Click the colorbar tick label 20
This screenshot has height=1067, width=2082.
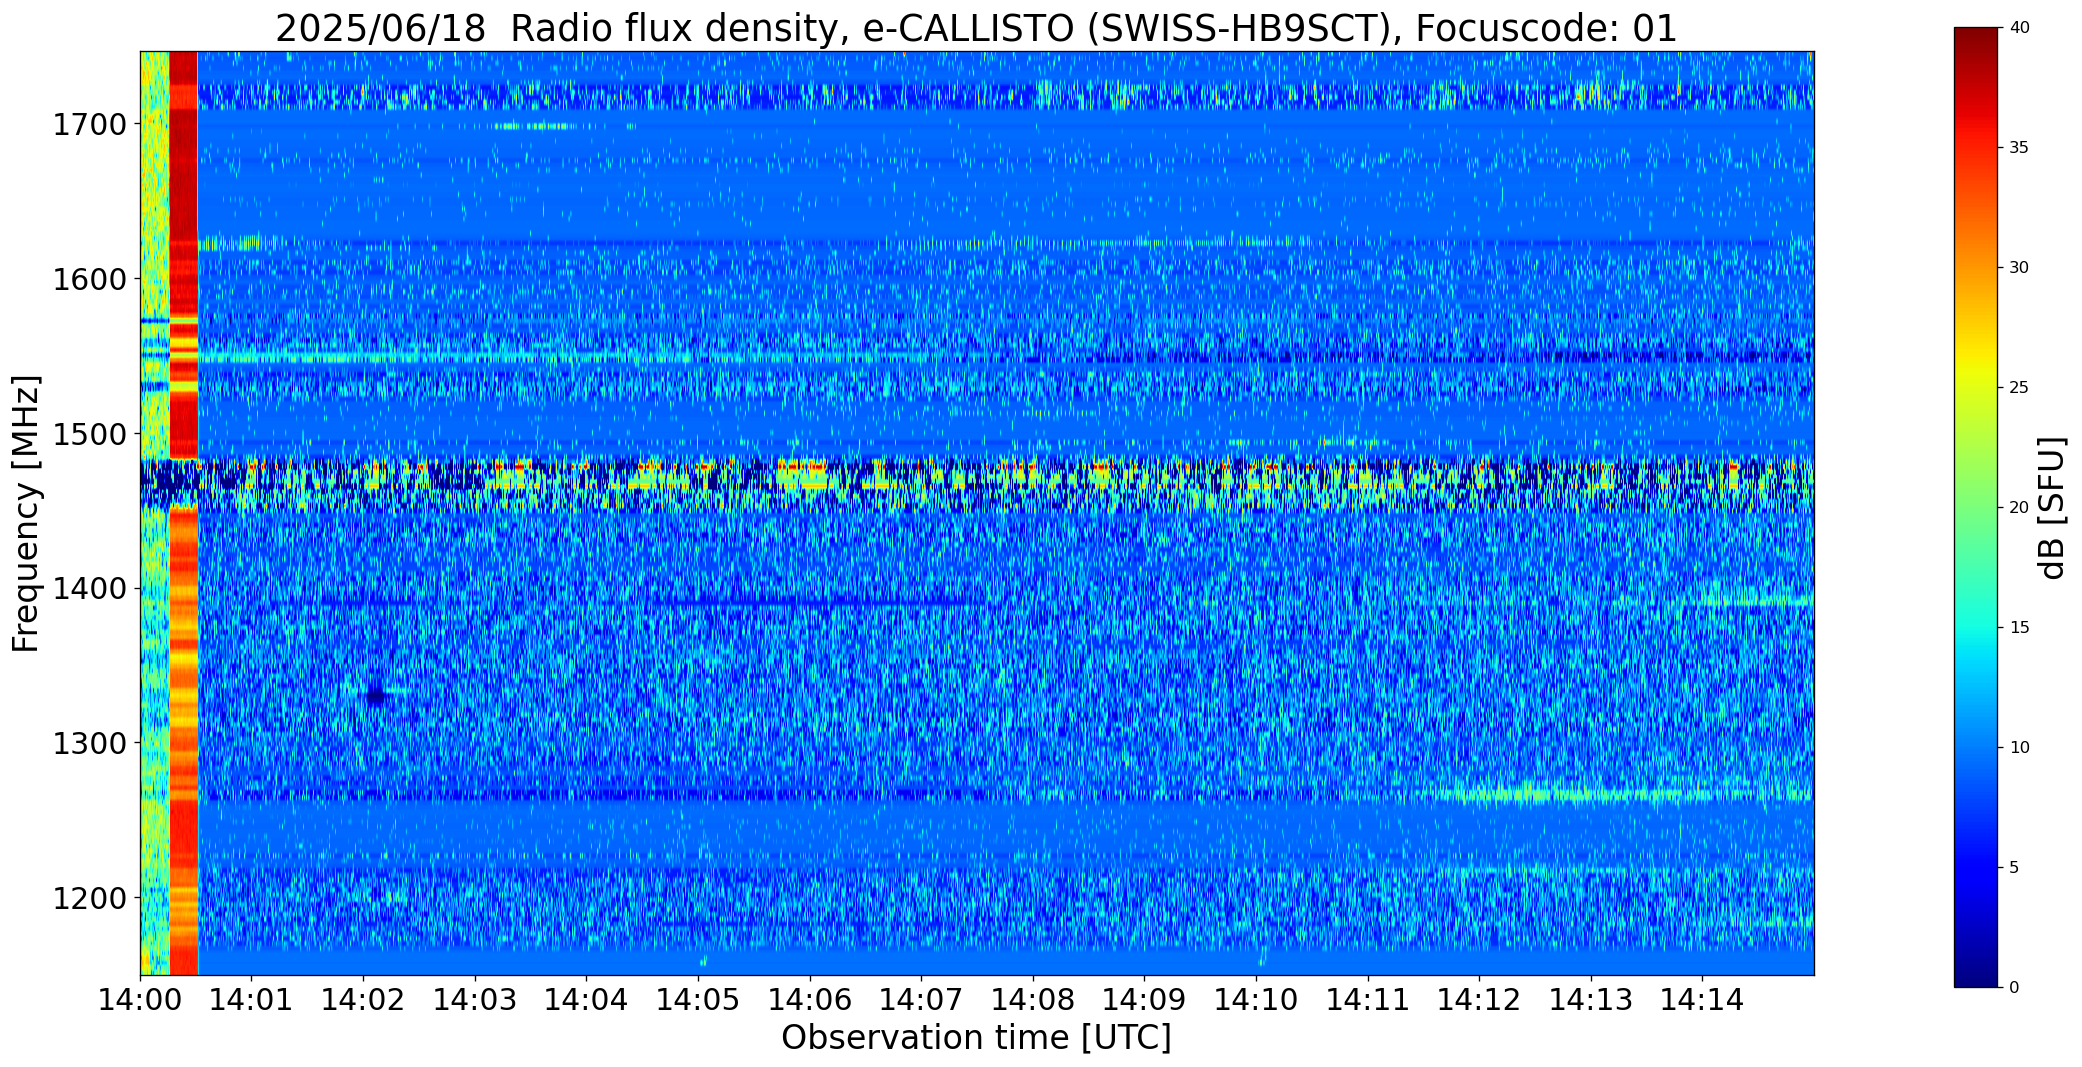point(2019,508)
